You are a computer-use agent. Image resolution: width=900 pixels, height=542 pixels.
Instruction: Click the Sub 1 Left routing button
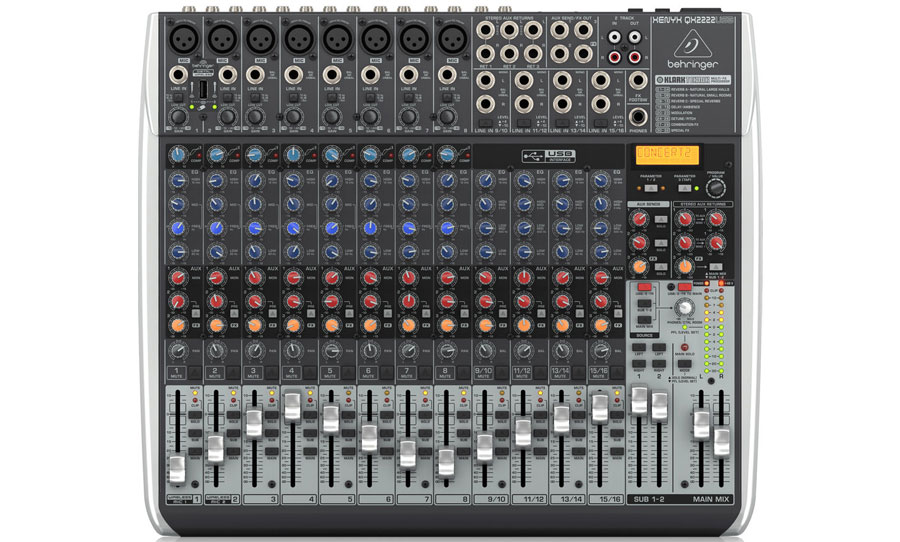coord(638,347)
